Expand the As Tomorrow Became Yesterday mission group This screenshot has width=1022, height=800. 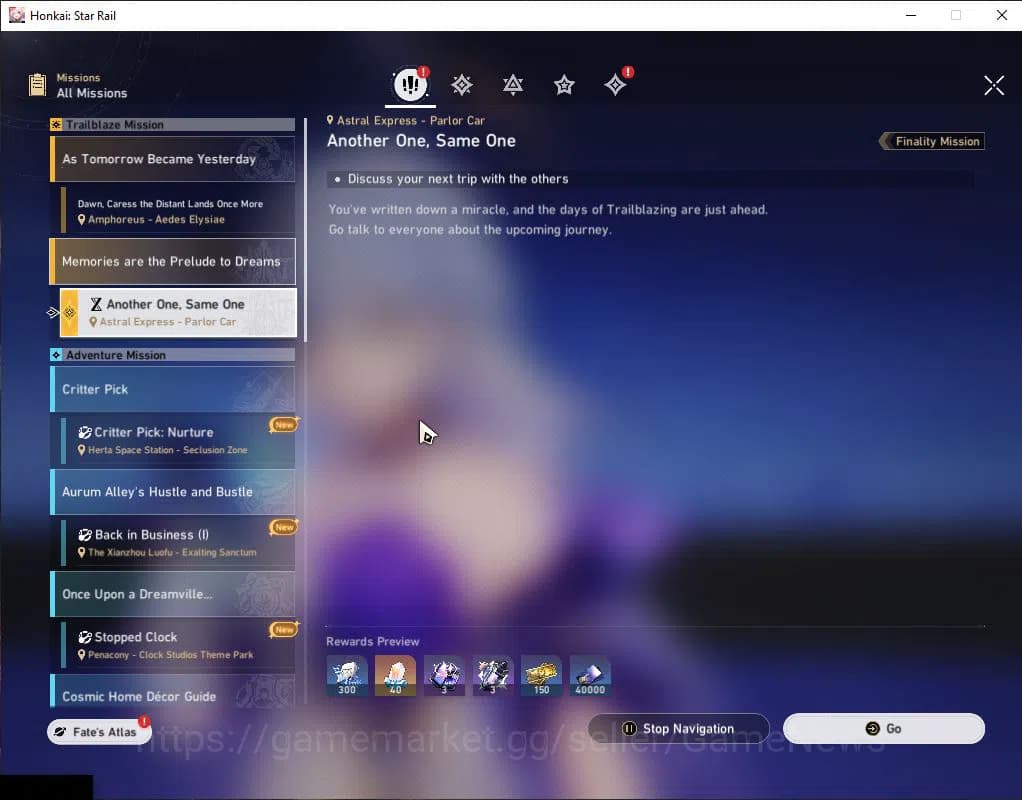(x=173, y=159)
